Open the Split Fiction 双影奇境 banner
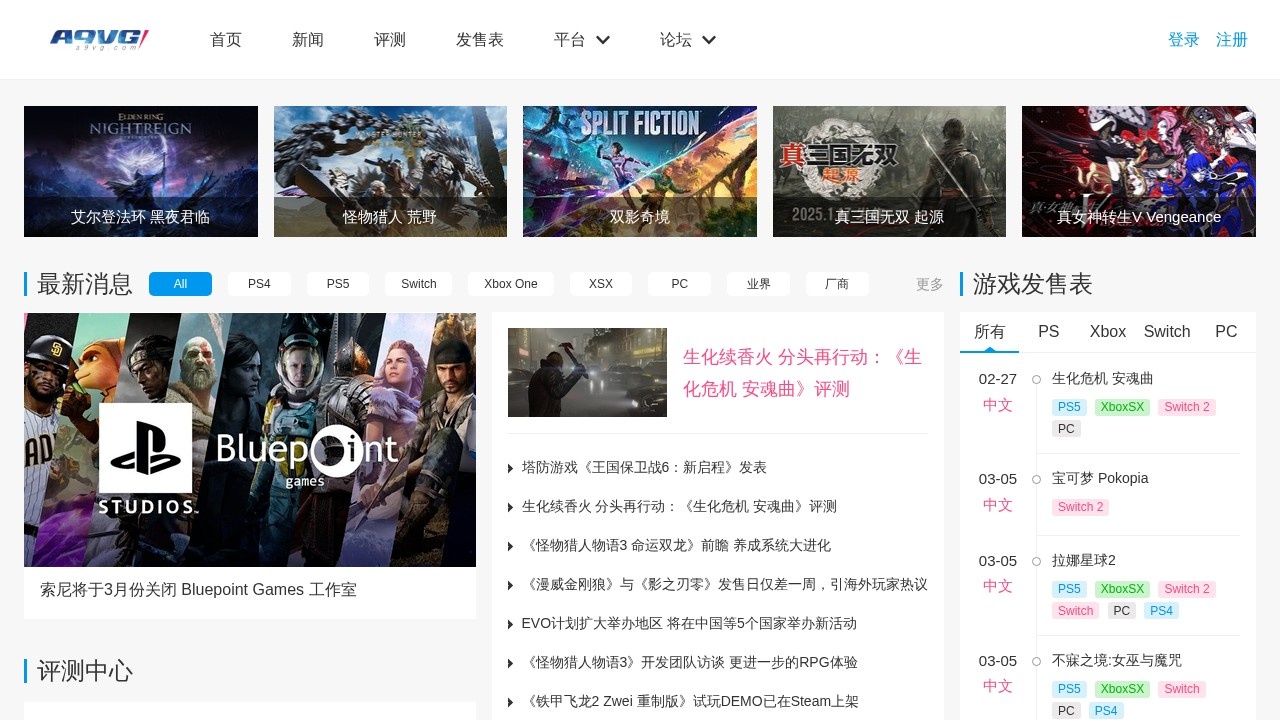Viewport: 1280px width, 720px height. click(x=639, y=171)
